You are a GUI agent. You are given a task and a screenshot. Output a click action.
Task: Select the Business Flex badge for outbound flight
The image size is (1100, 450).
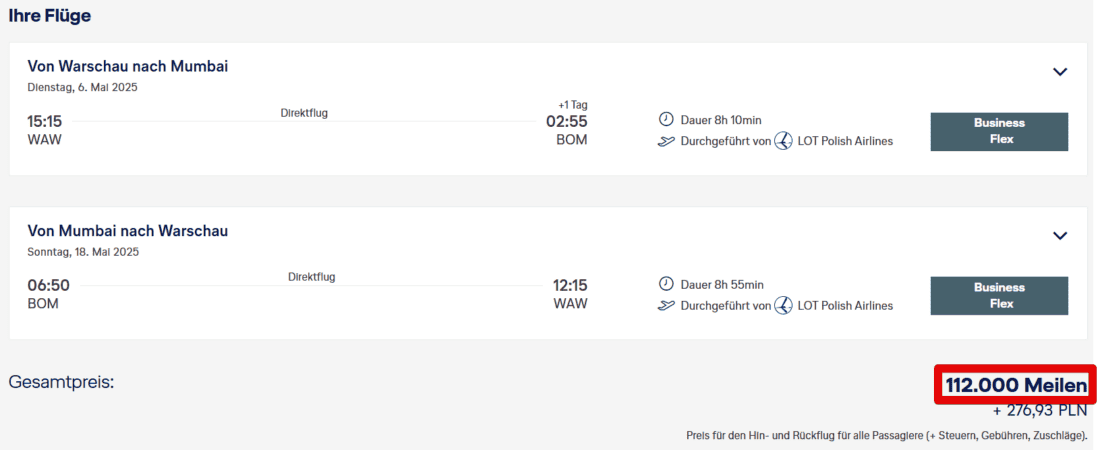[999, 131]
